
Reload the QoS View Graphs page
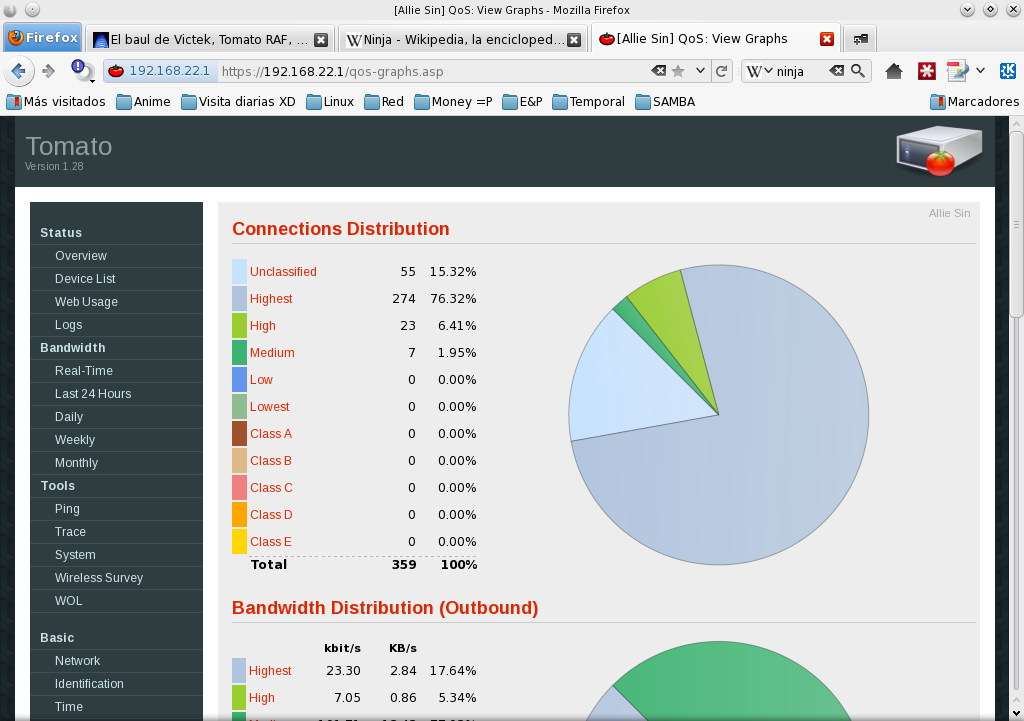click(x=721, y=72)
